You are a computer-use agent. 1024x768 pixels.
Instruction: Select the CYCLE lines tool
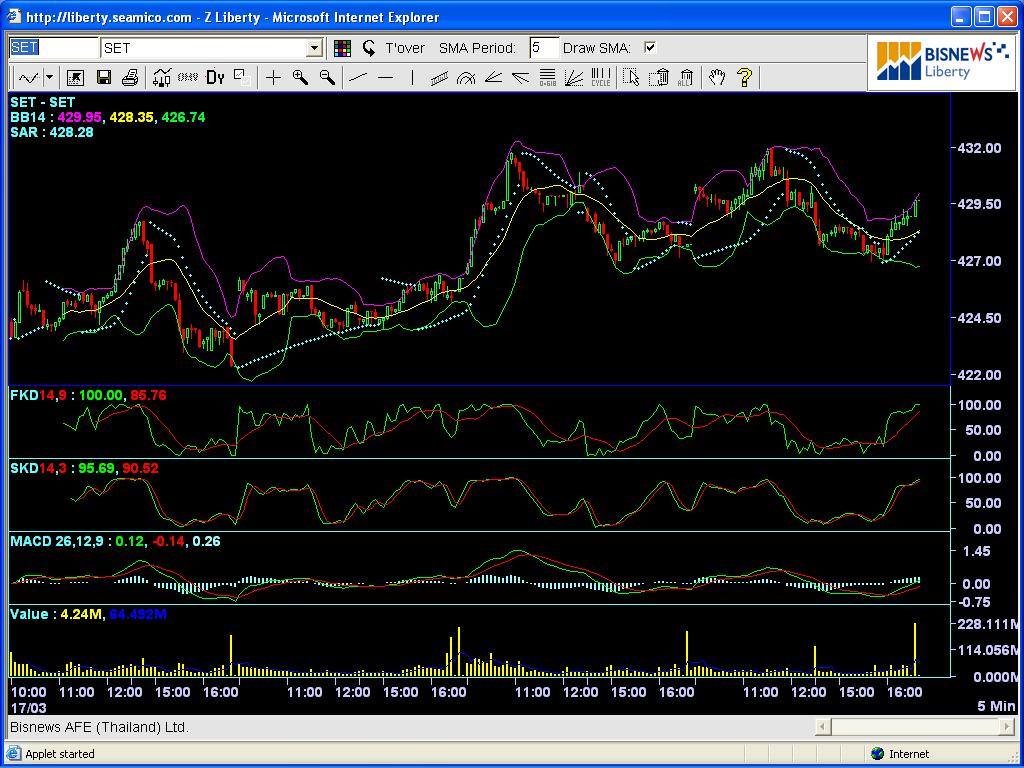pos(601,78)
